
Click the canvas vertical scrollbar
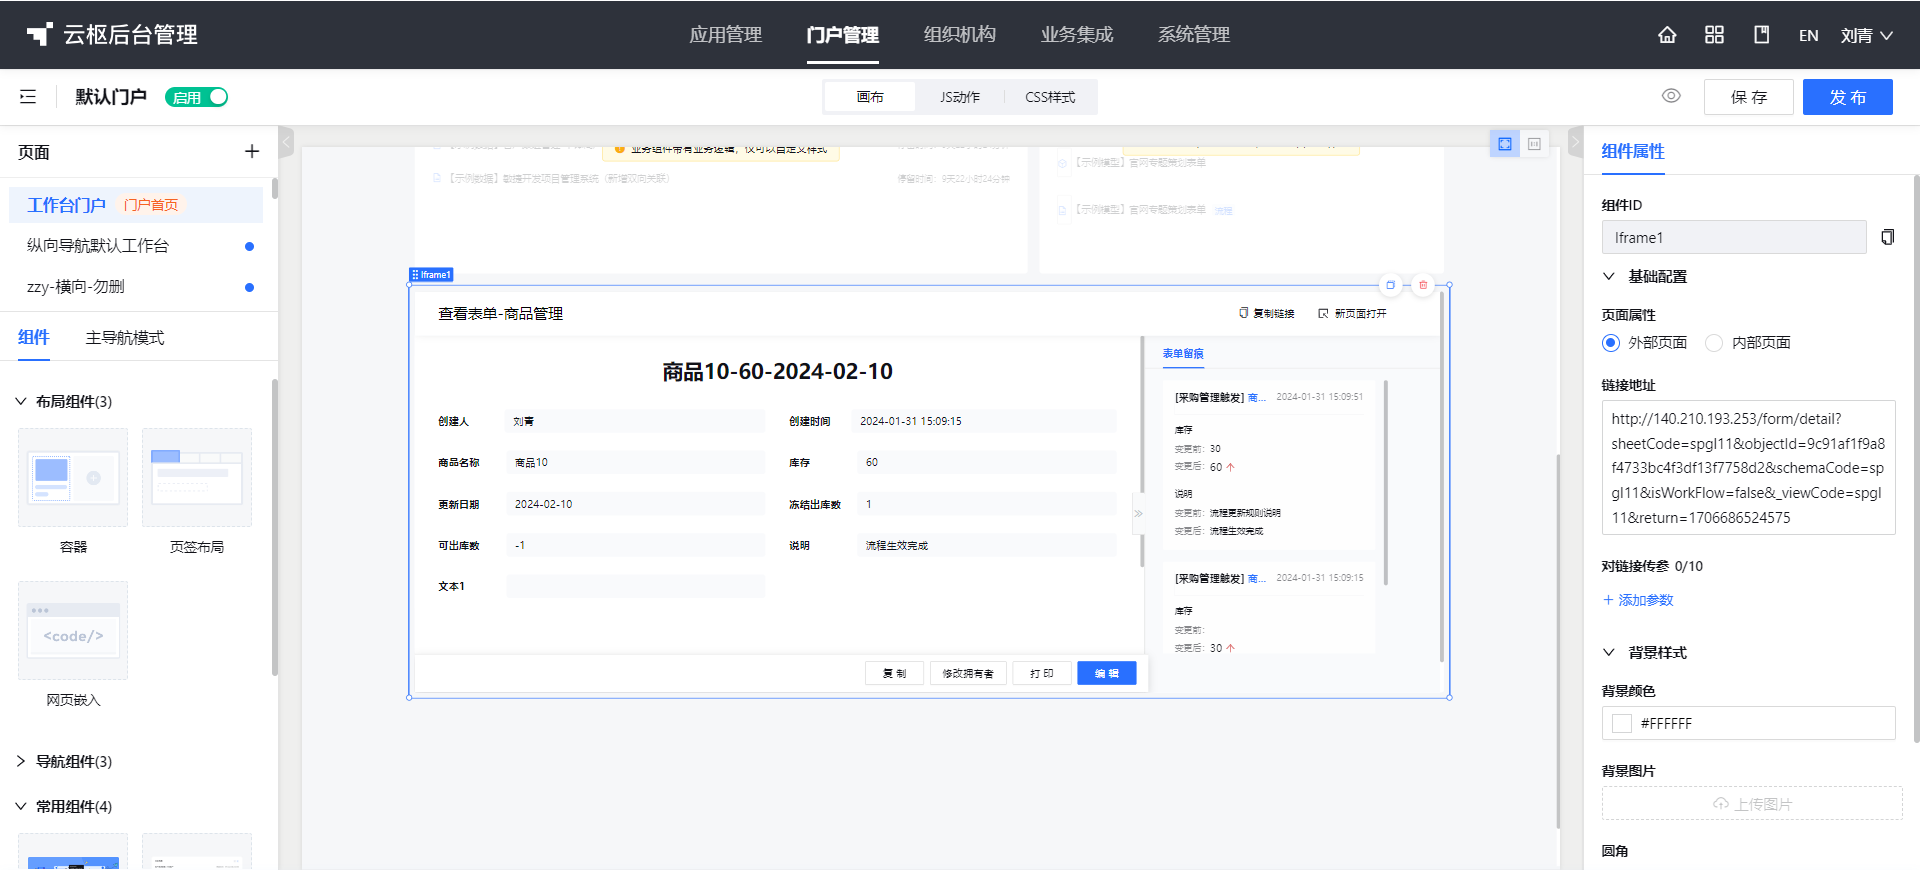tap(1557, 641)
